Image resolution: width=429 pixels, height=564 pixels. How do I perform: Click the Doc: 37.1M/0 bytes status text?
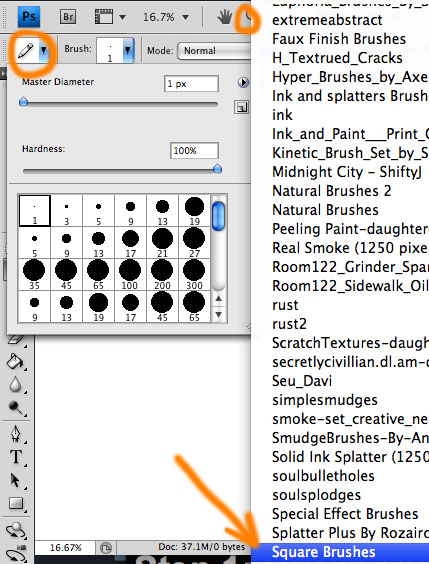click(x=201, y=547)
